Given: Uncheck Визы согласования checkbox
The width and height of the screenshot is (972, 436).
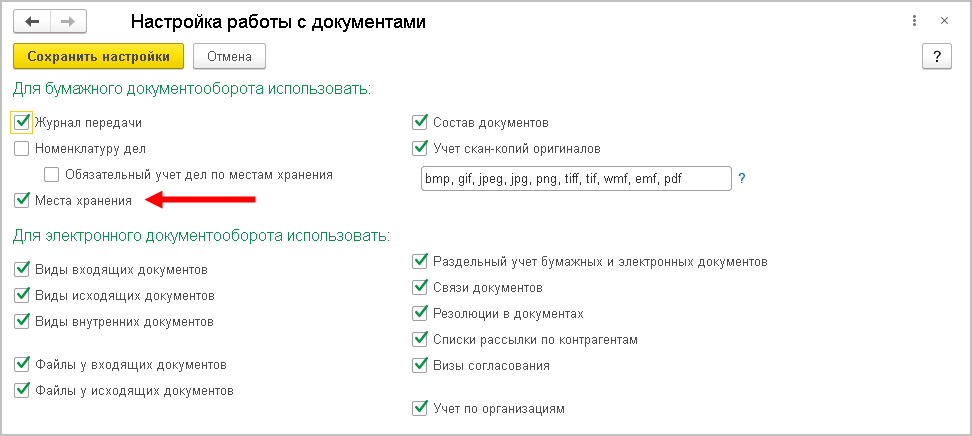Looking at the screenshot, I should click(x=420, y=366).
